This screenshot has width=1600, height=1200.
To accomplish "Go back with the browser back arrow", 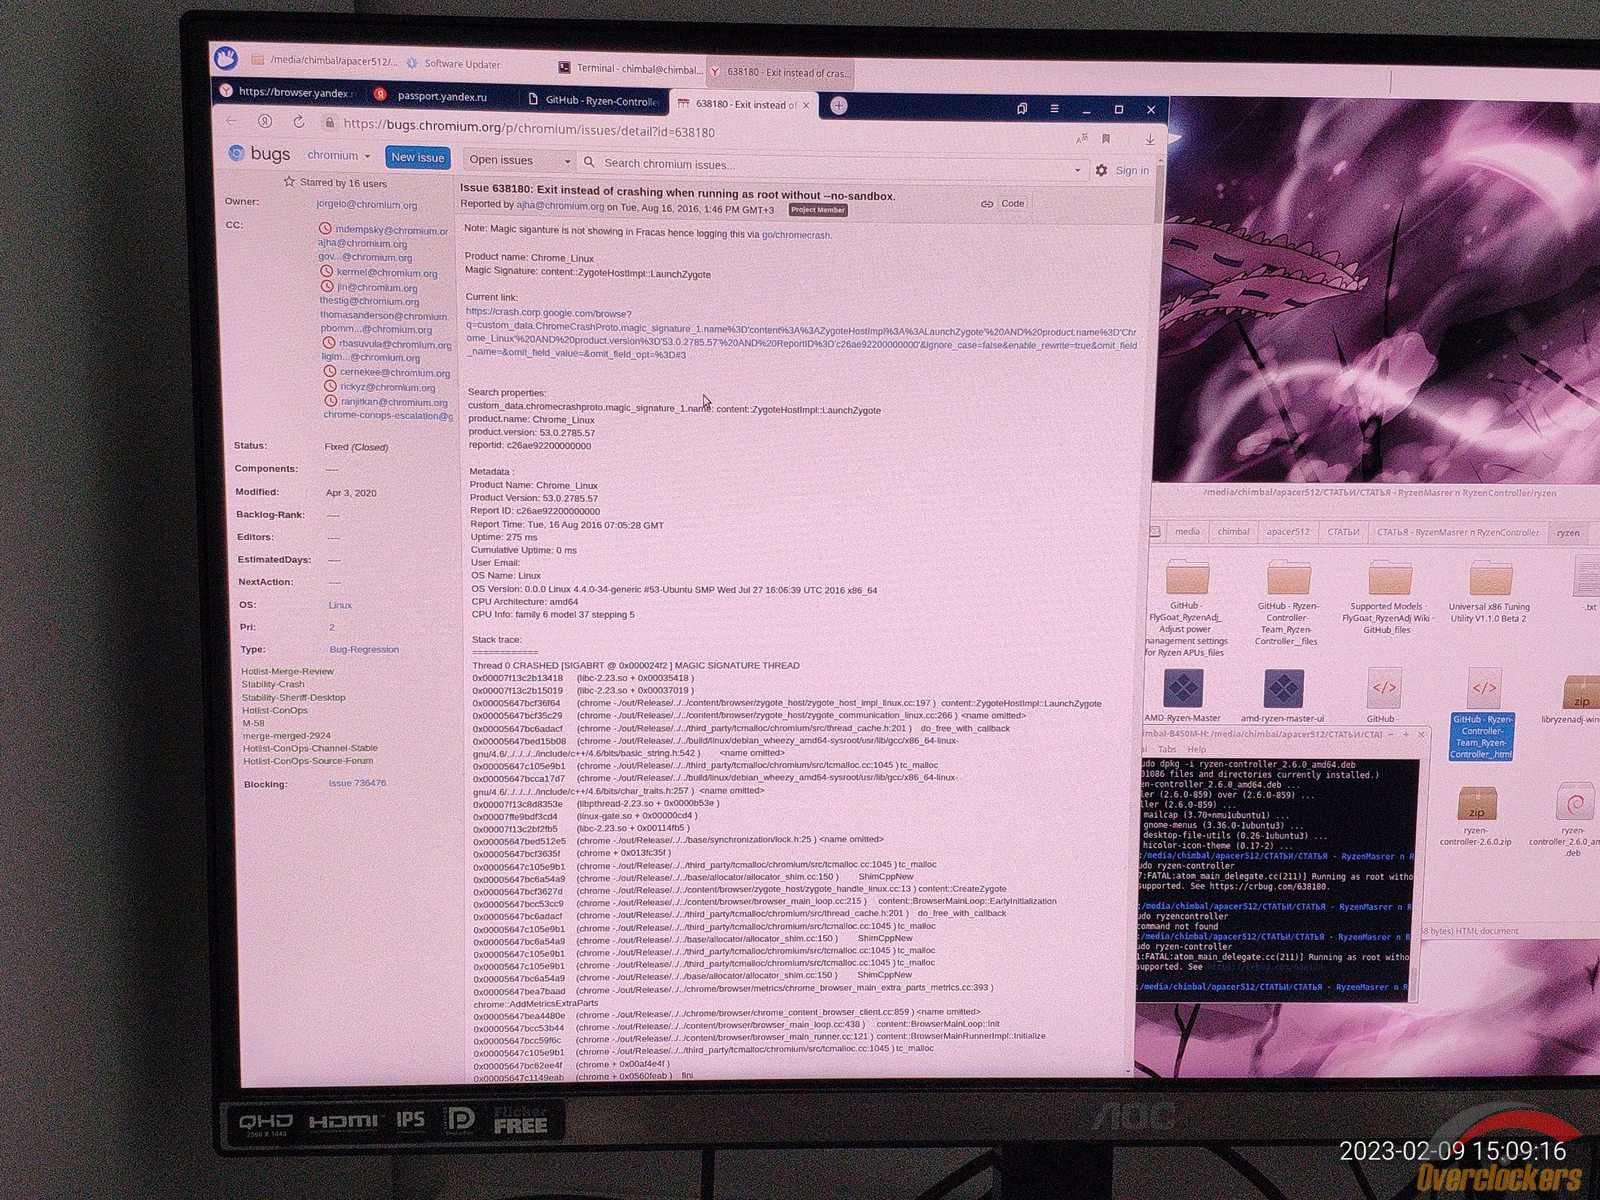I will pos(232,121).
